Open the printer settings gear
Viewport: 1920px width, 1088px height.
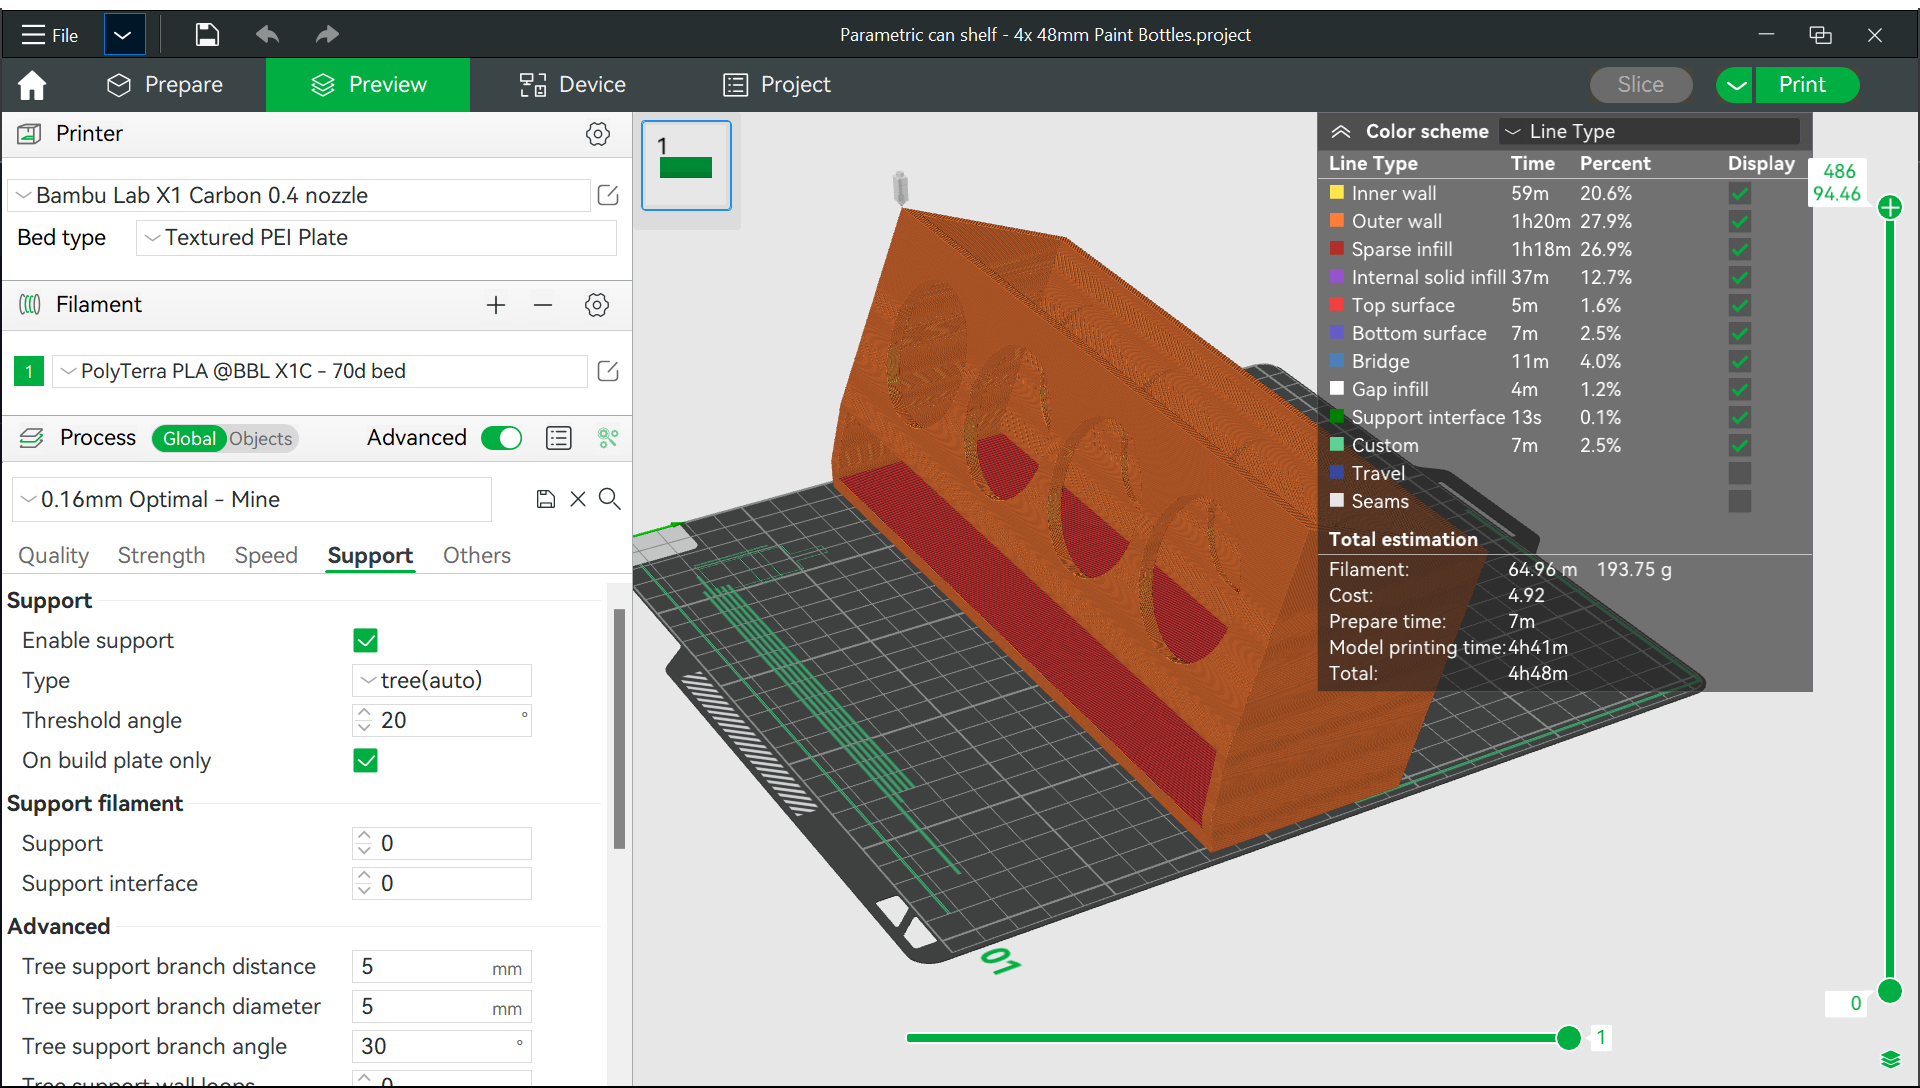pos(597,134)
